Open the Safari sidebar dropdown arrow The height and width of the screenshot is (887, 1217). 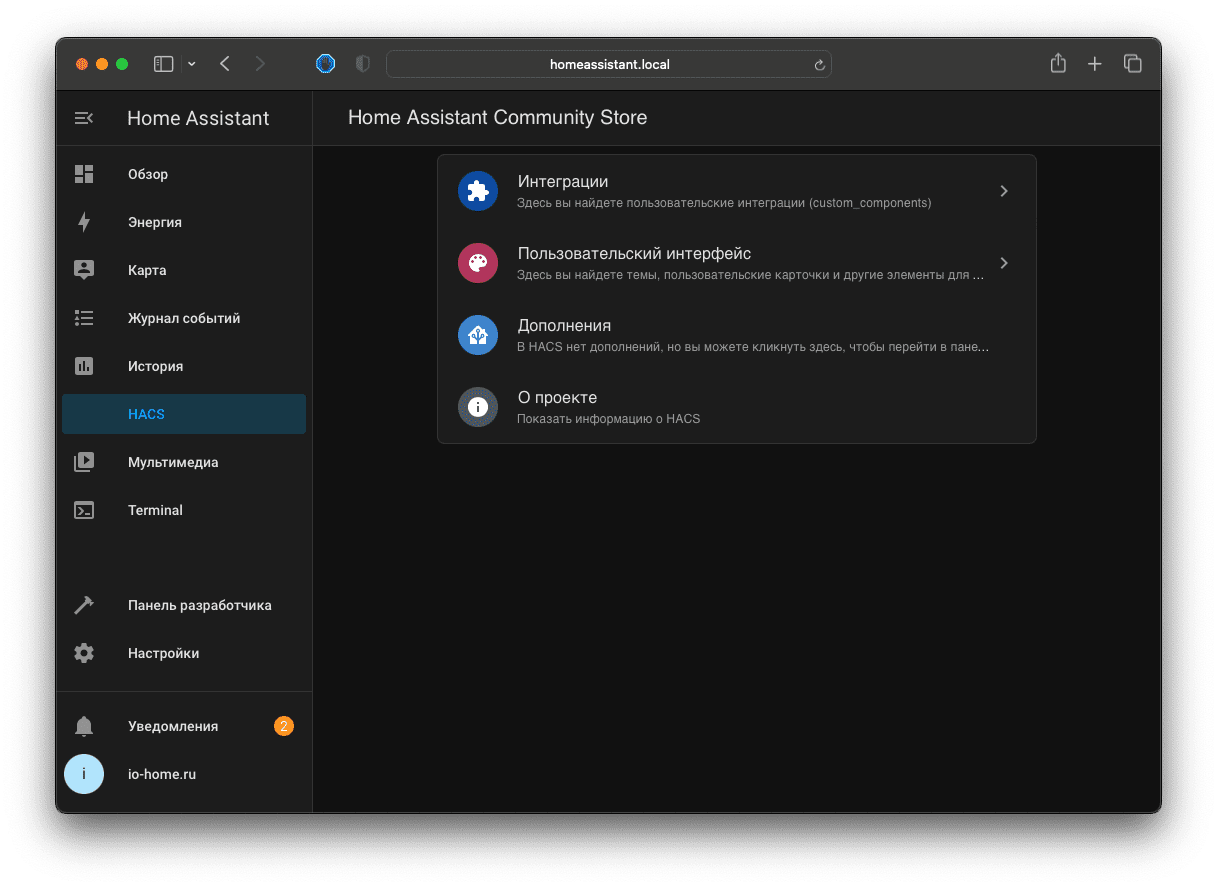192,63
